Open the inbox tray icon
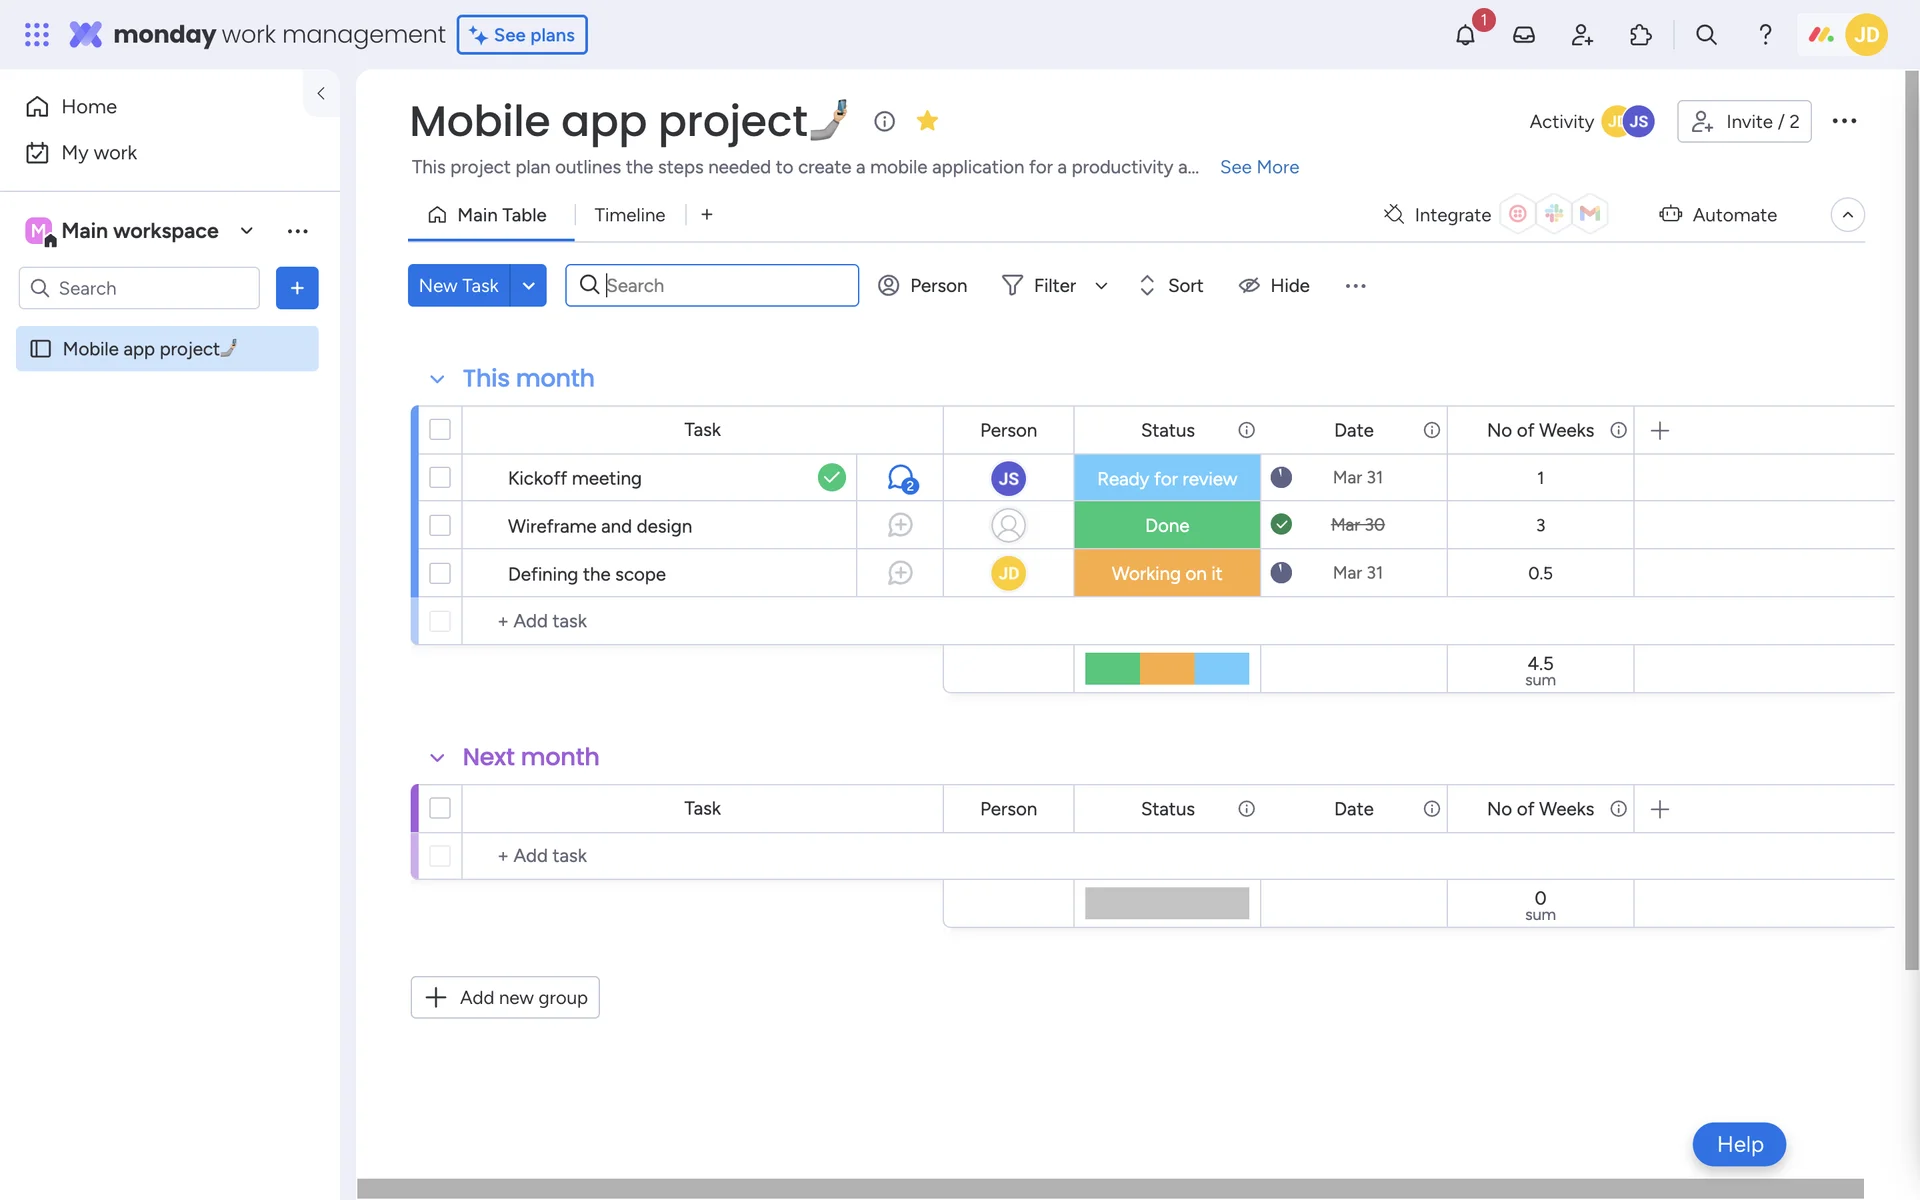Viewport: 1920px width, 1200px height. click(1523, 35)
